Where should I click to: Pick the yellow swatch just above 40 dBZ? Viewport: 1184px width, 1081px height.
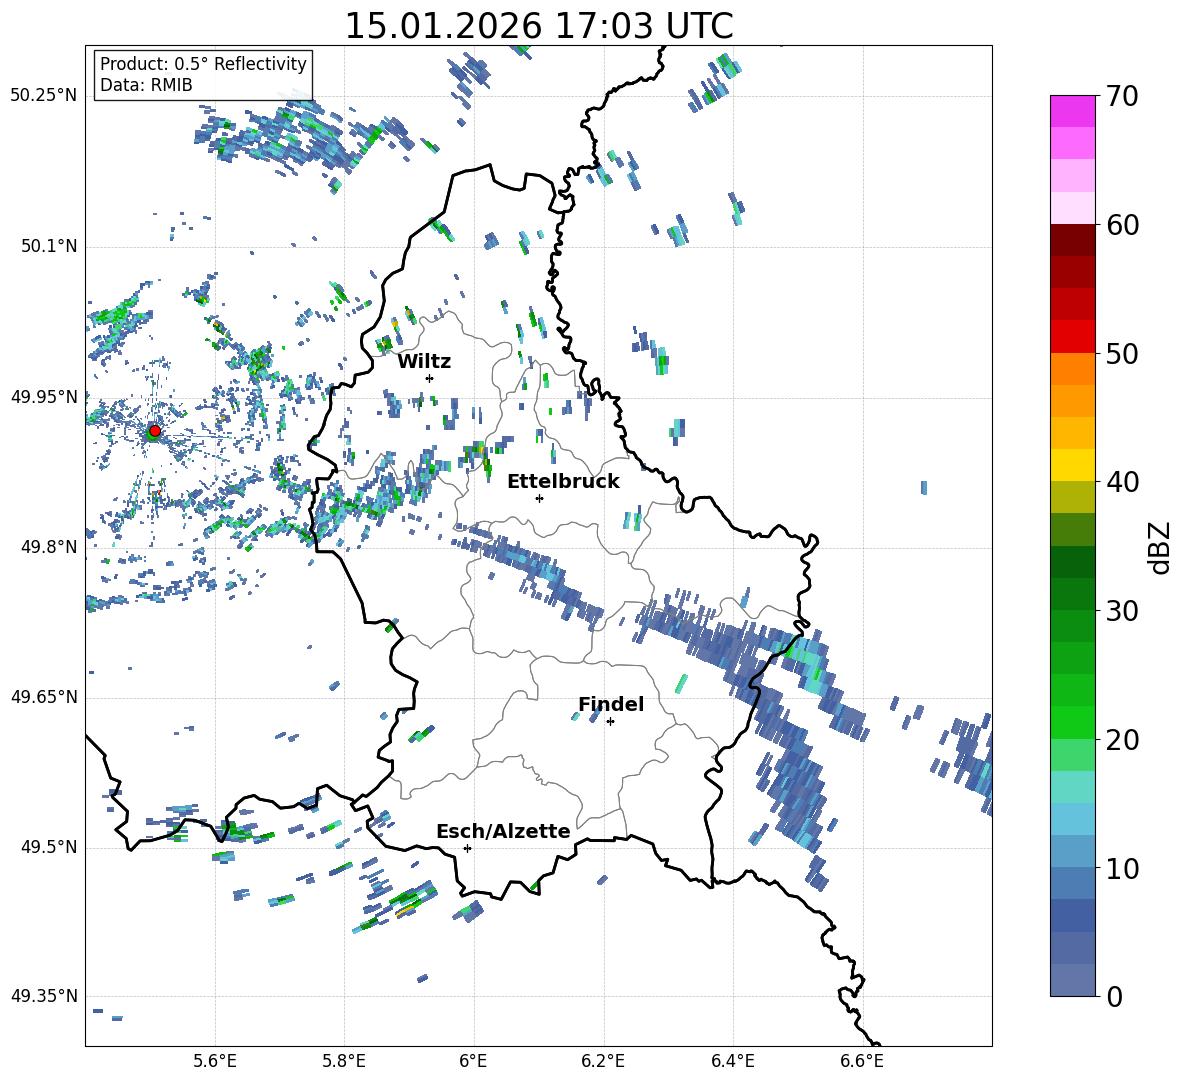(1073, 465)
